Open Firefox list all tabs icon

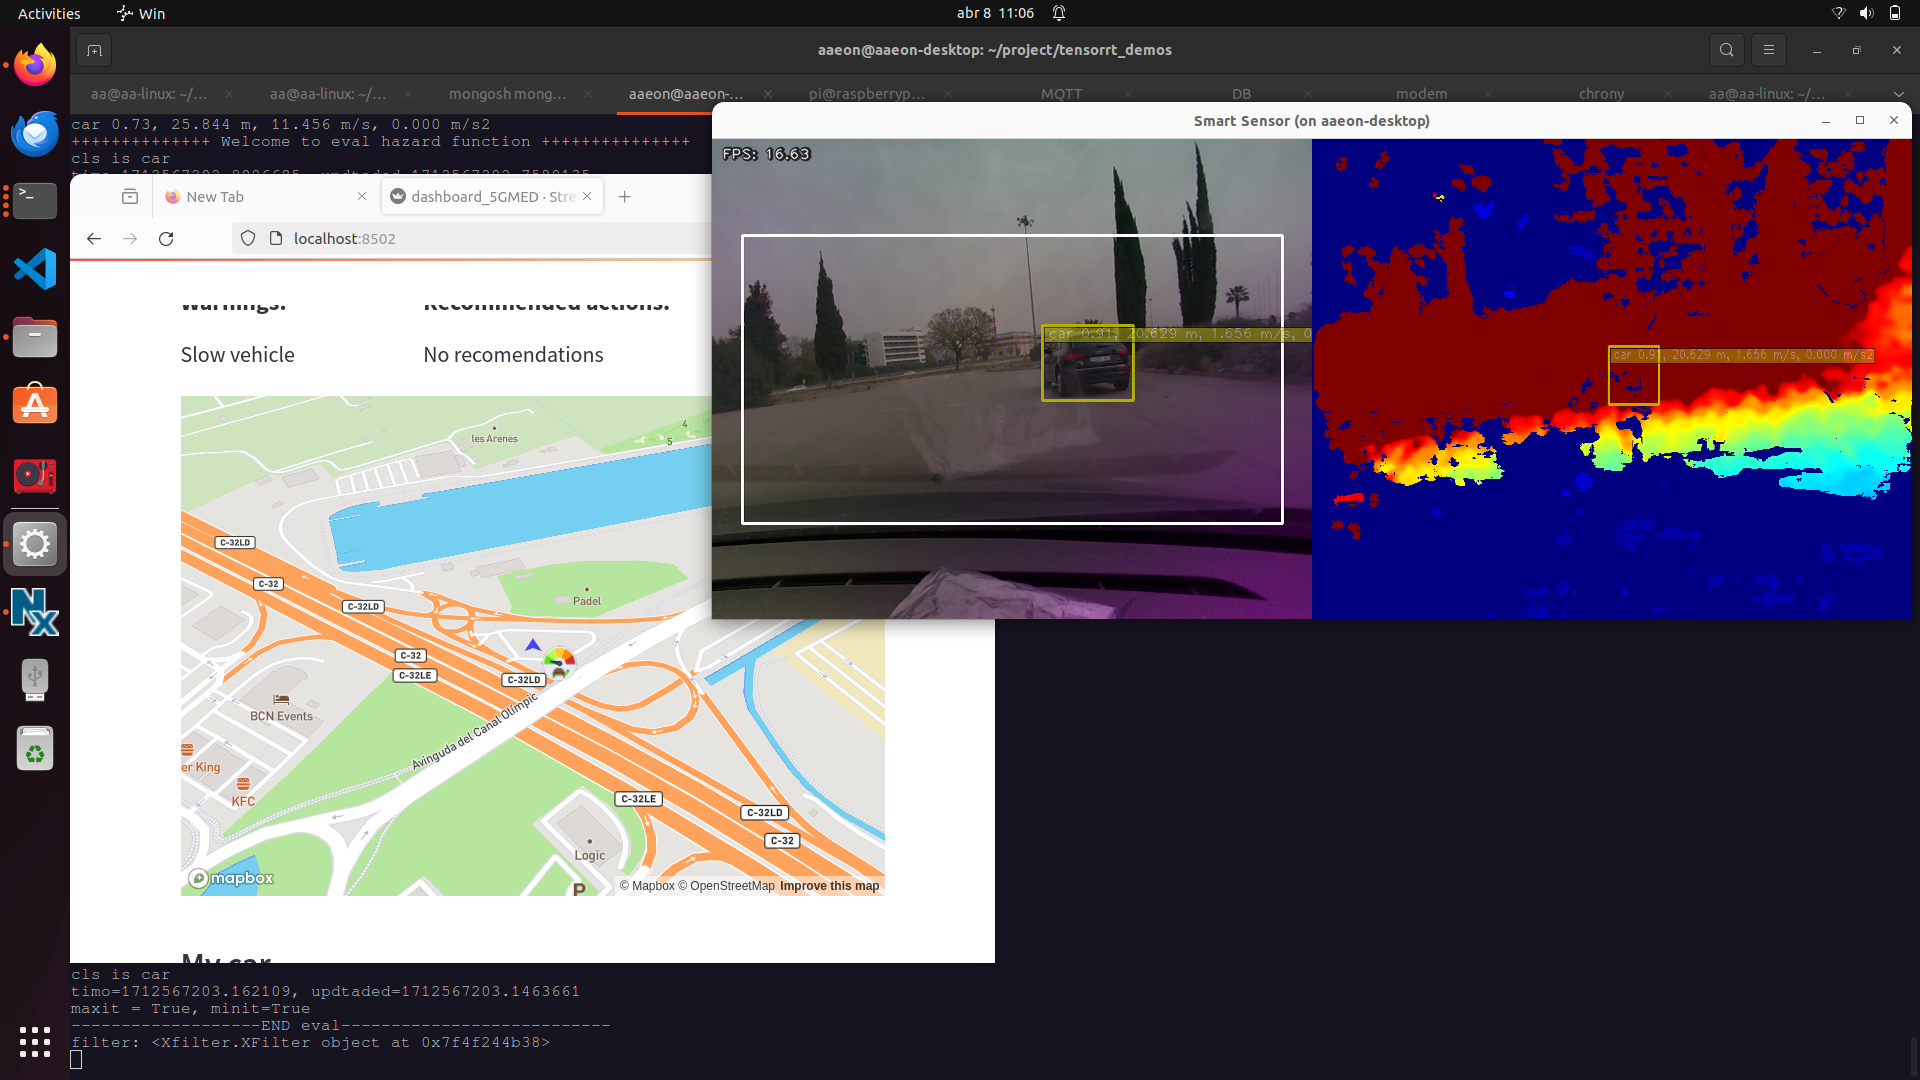[130, 197]
